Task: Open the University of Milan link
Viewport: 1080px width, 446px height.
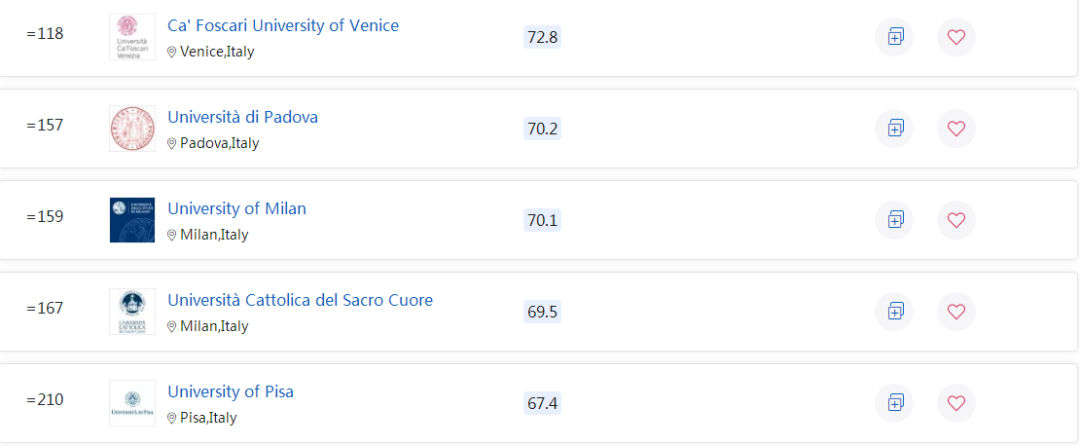Action: (237, 209)
